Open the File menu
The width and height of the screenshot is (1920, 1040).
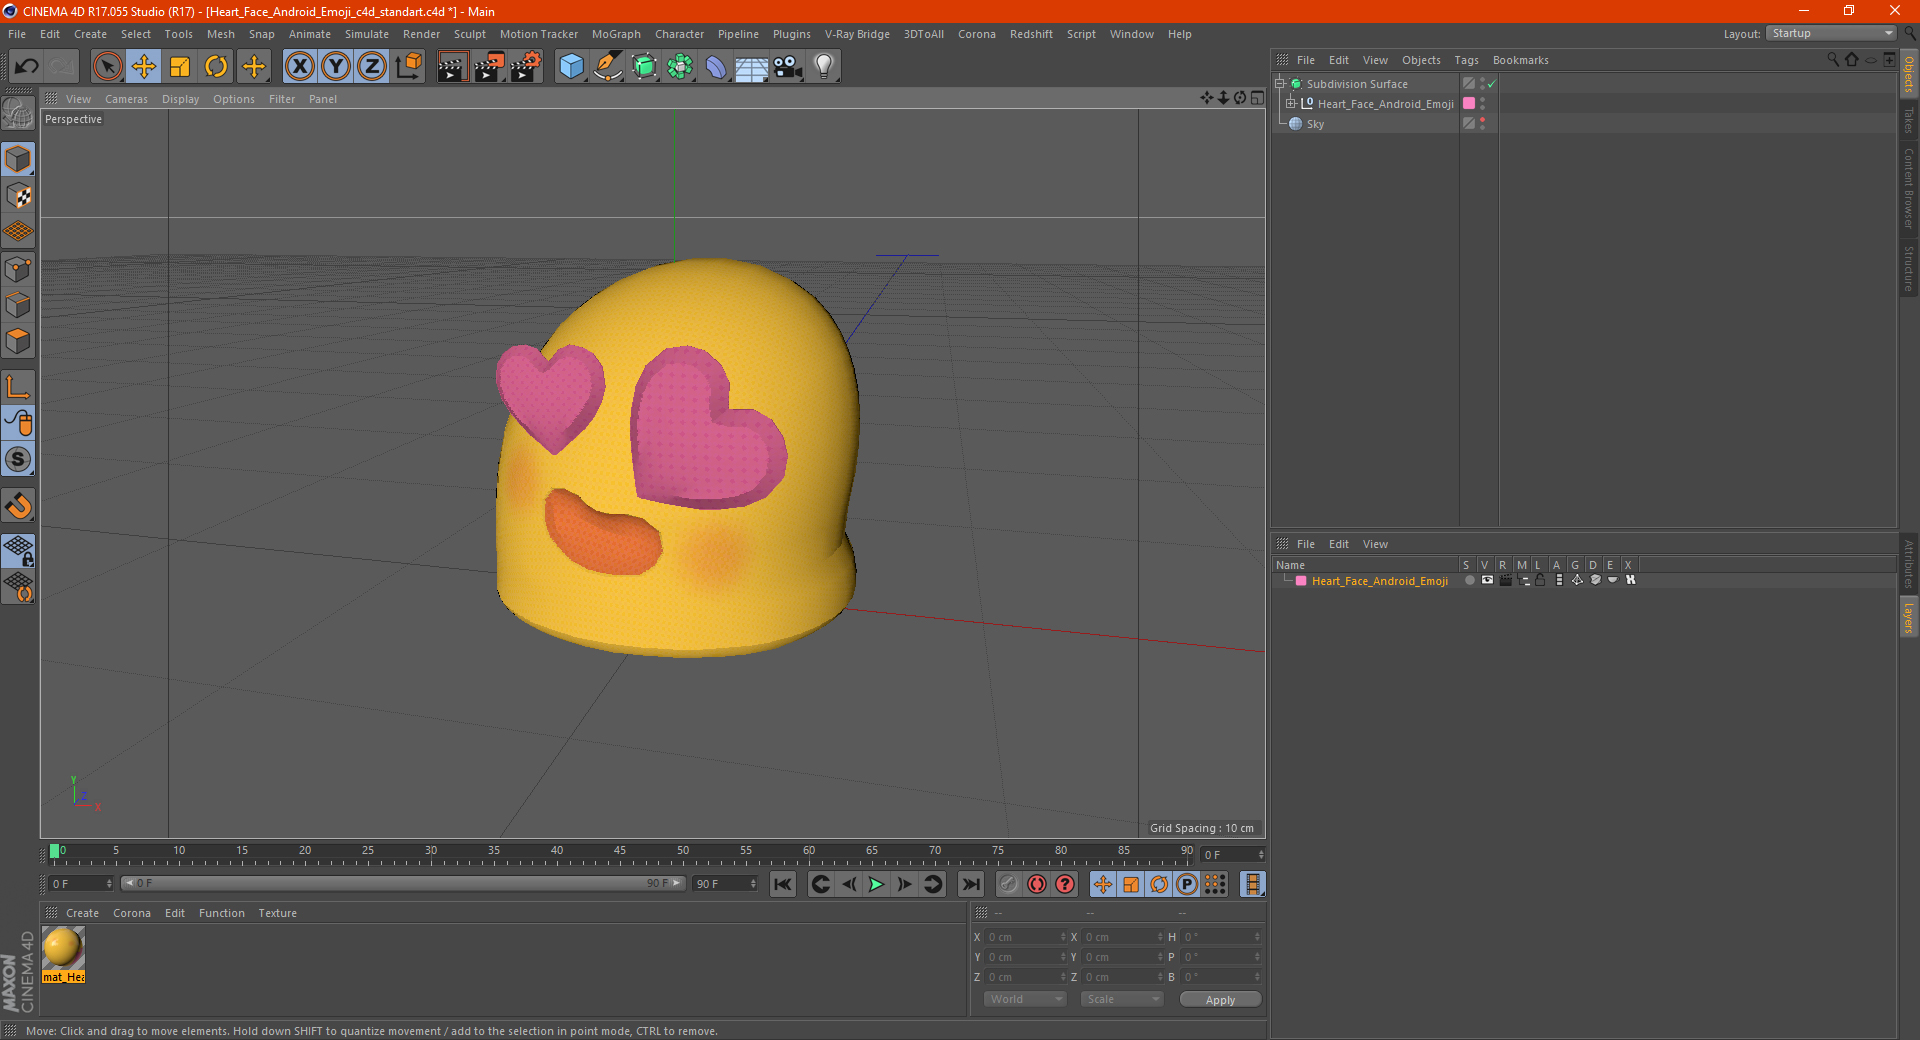[17, 34]
